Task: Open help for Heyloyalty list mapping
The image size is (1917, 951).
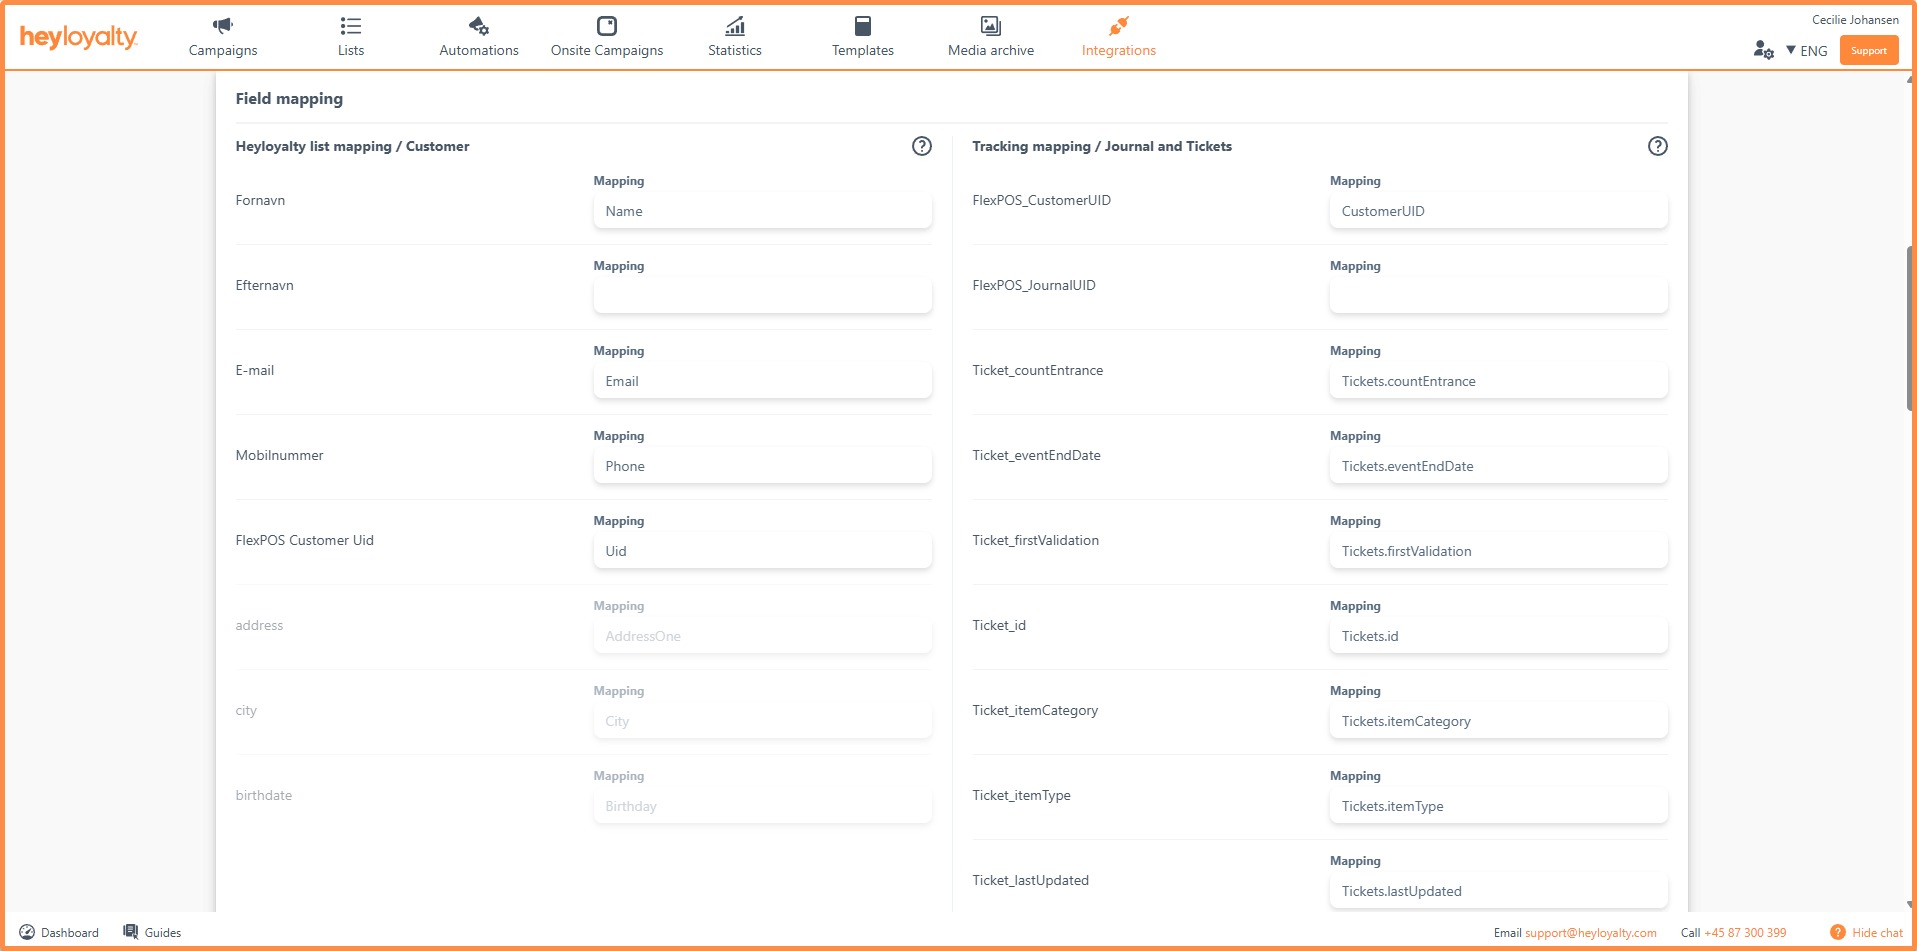Action: [x=921, y=146]
